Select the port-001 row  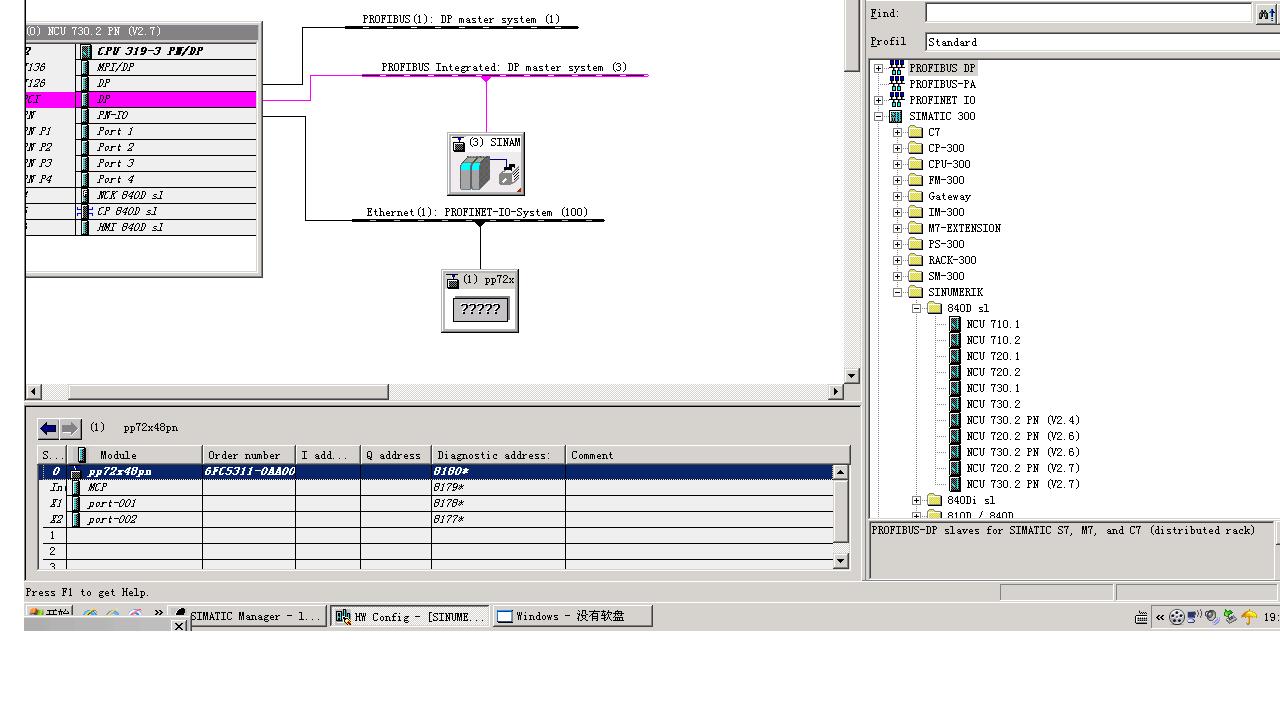436,503
